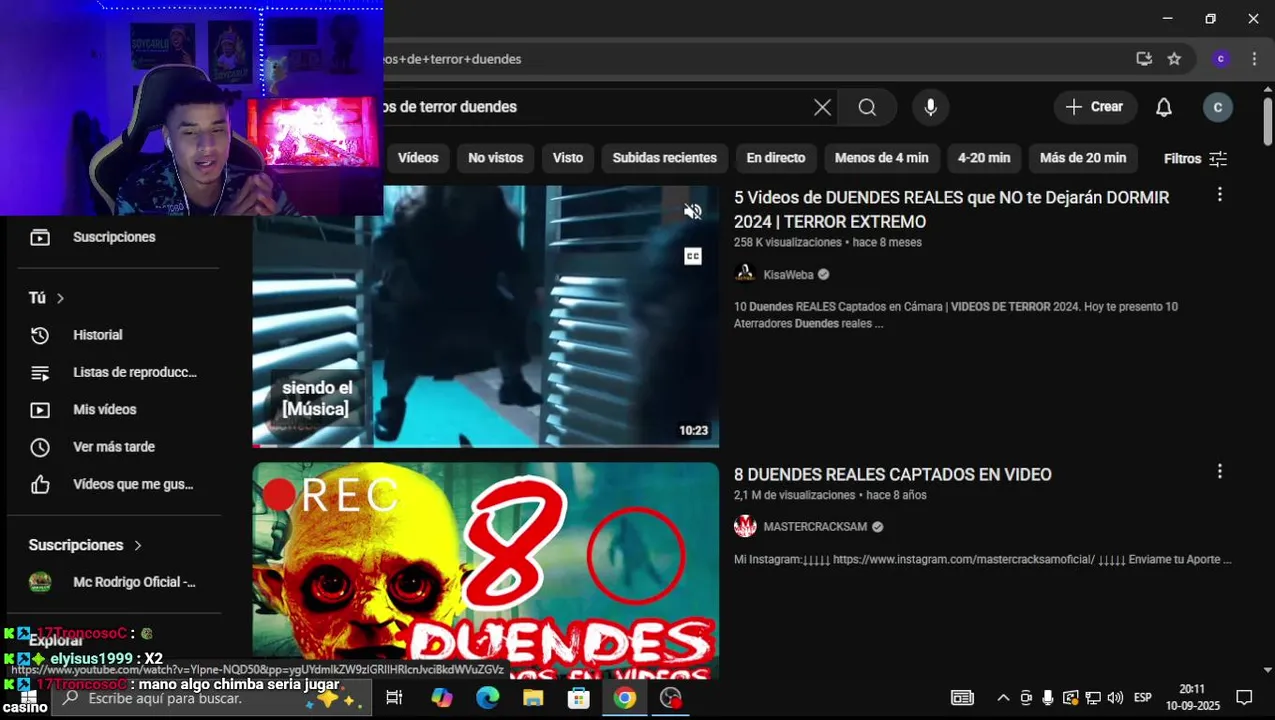Open the Chrome profile avatar

click(x=1220, y=59)
